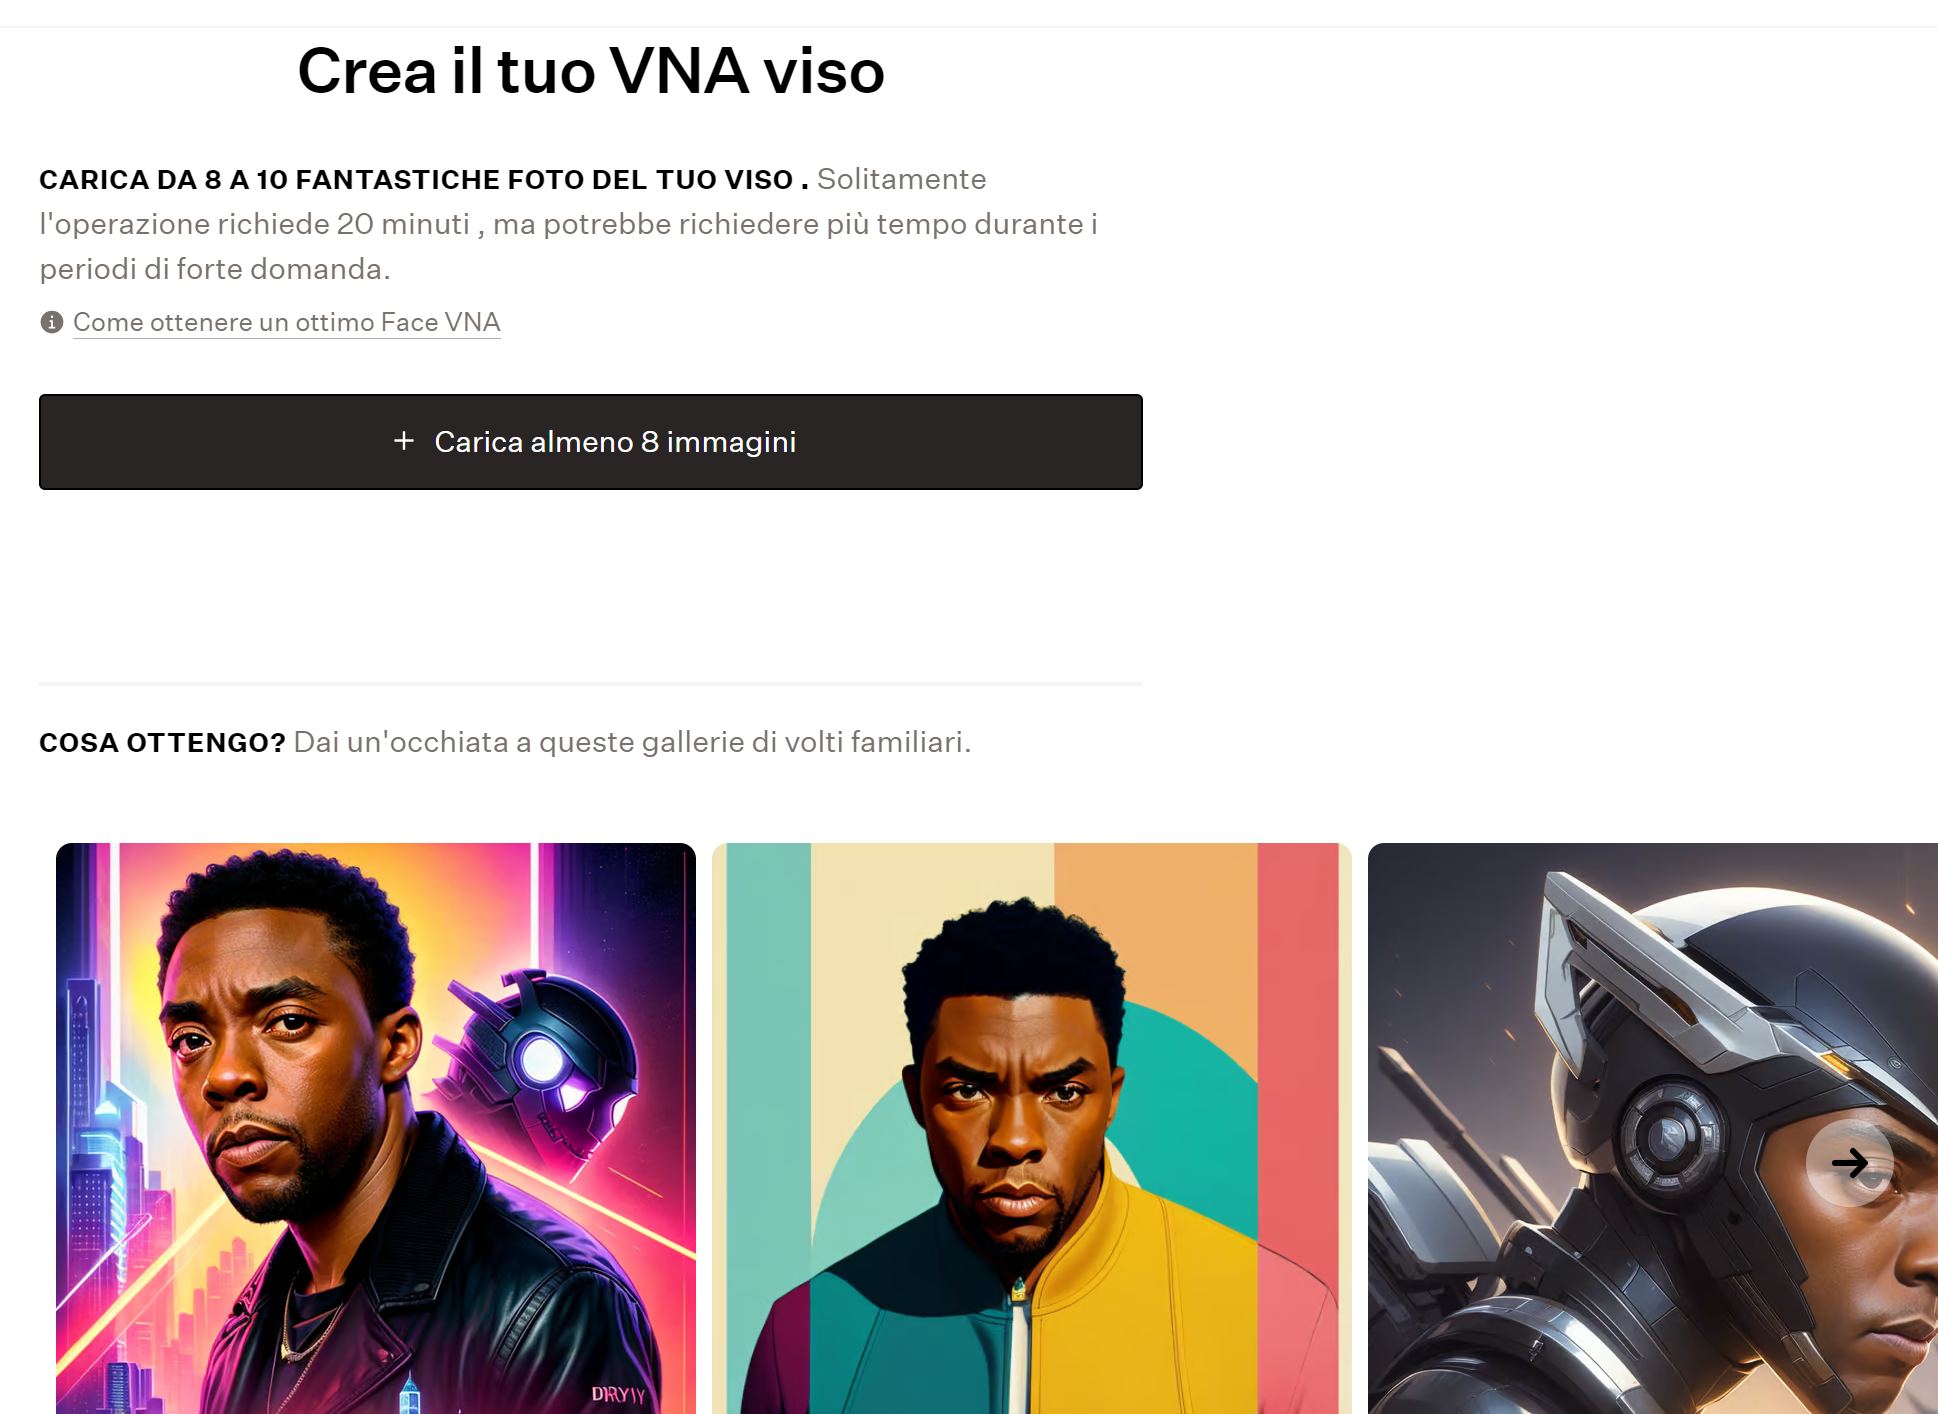Open the neon city portrait thumbnail
The width and height of the screenshot is (1938, 1414).
(376, 1128)
